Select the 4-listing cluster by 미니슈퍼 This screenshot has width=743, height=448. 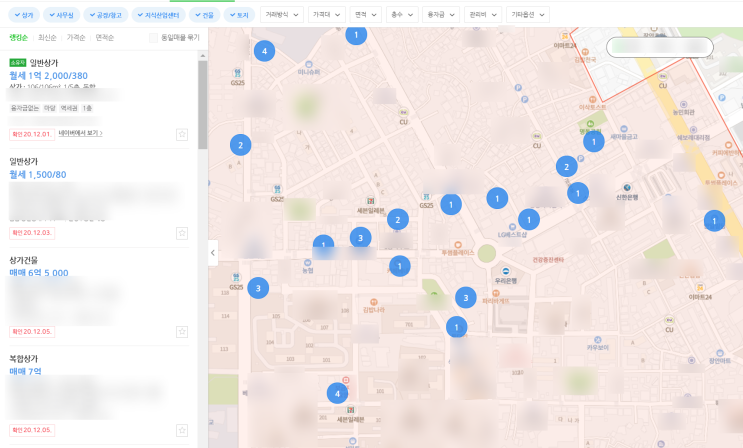[264, 51]
